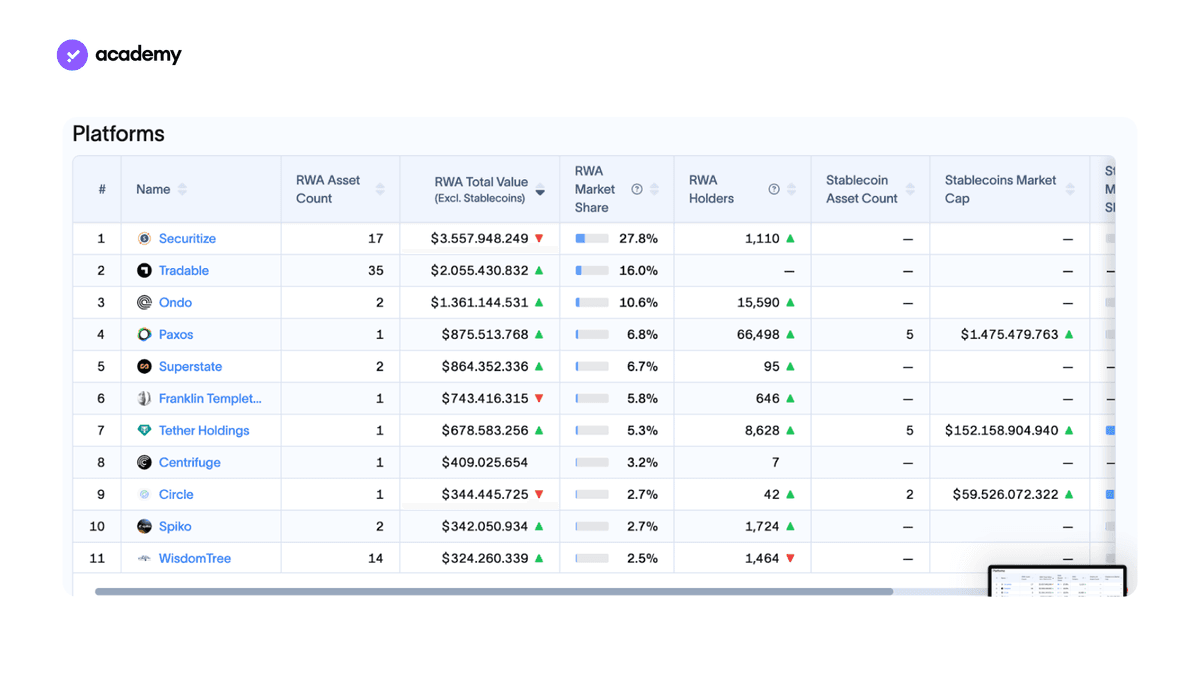Click WisdomTree RWA holders 1,464

tap(762, 558)
